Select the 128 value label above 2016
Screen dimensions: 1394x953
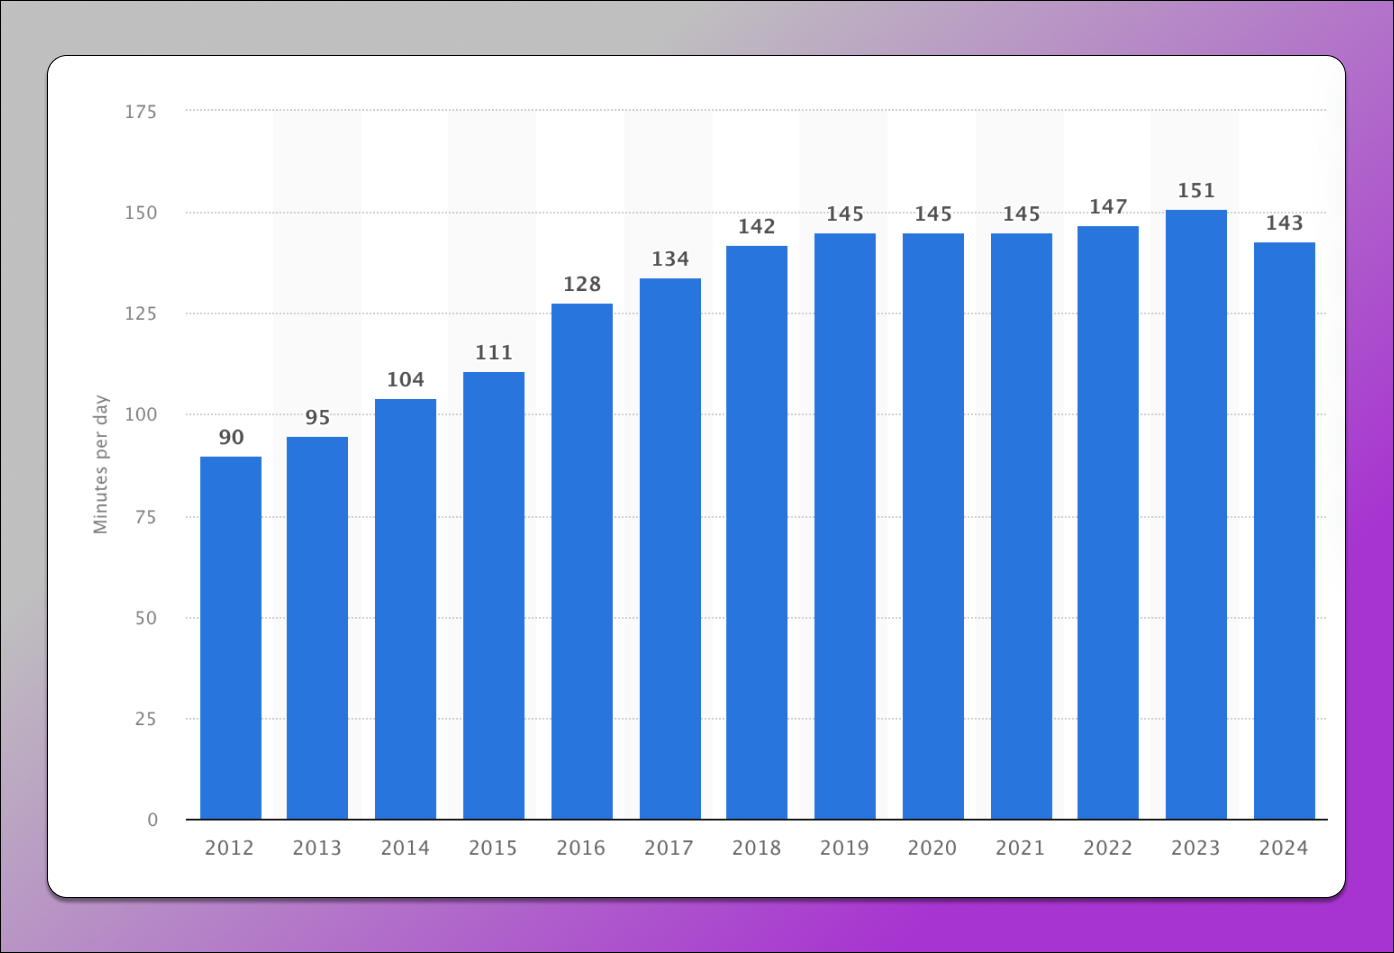[582, 285]
